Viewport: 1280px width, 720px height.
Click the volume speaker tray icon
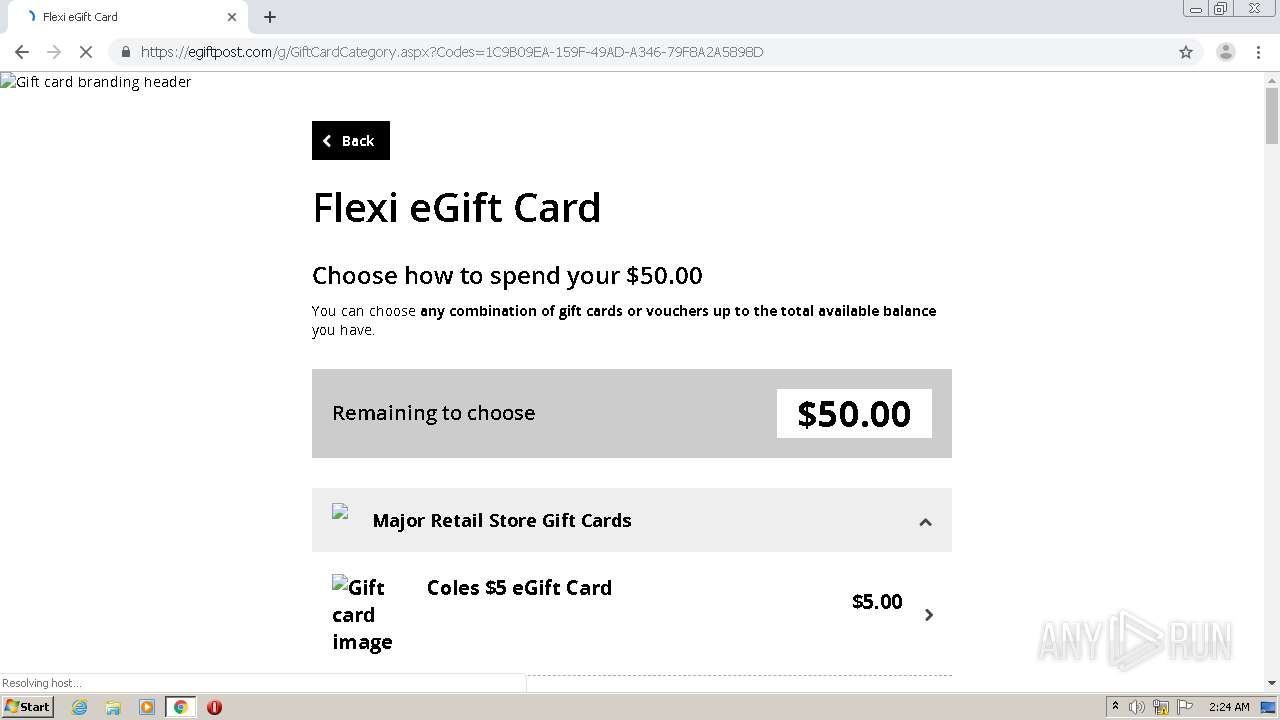pyautogui.click(x=1137, y=707)
